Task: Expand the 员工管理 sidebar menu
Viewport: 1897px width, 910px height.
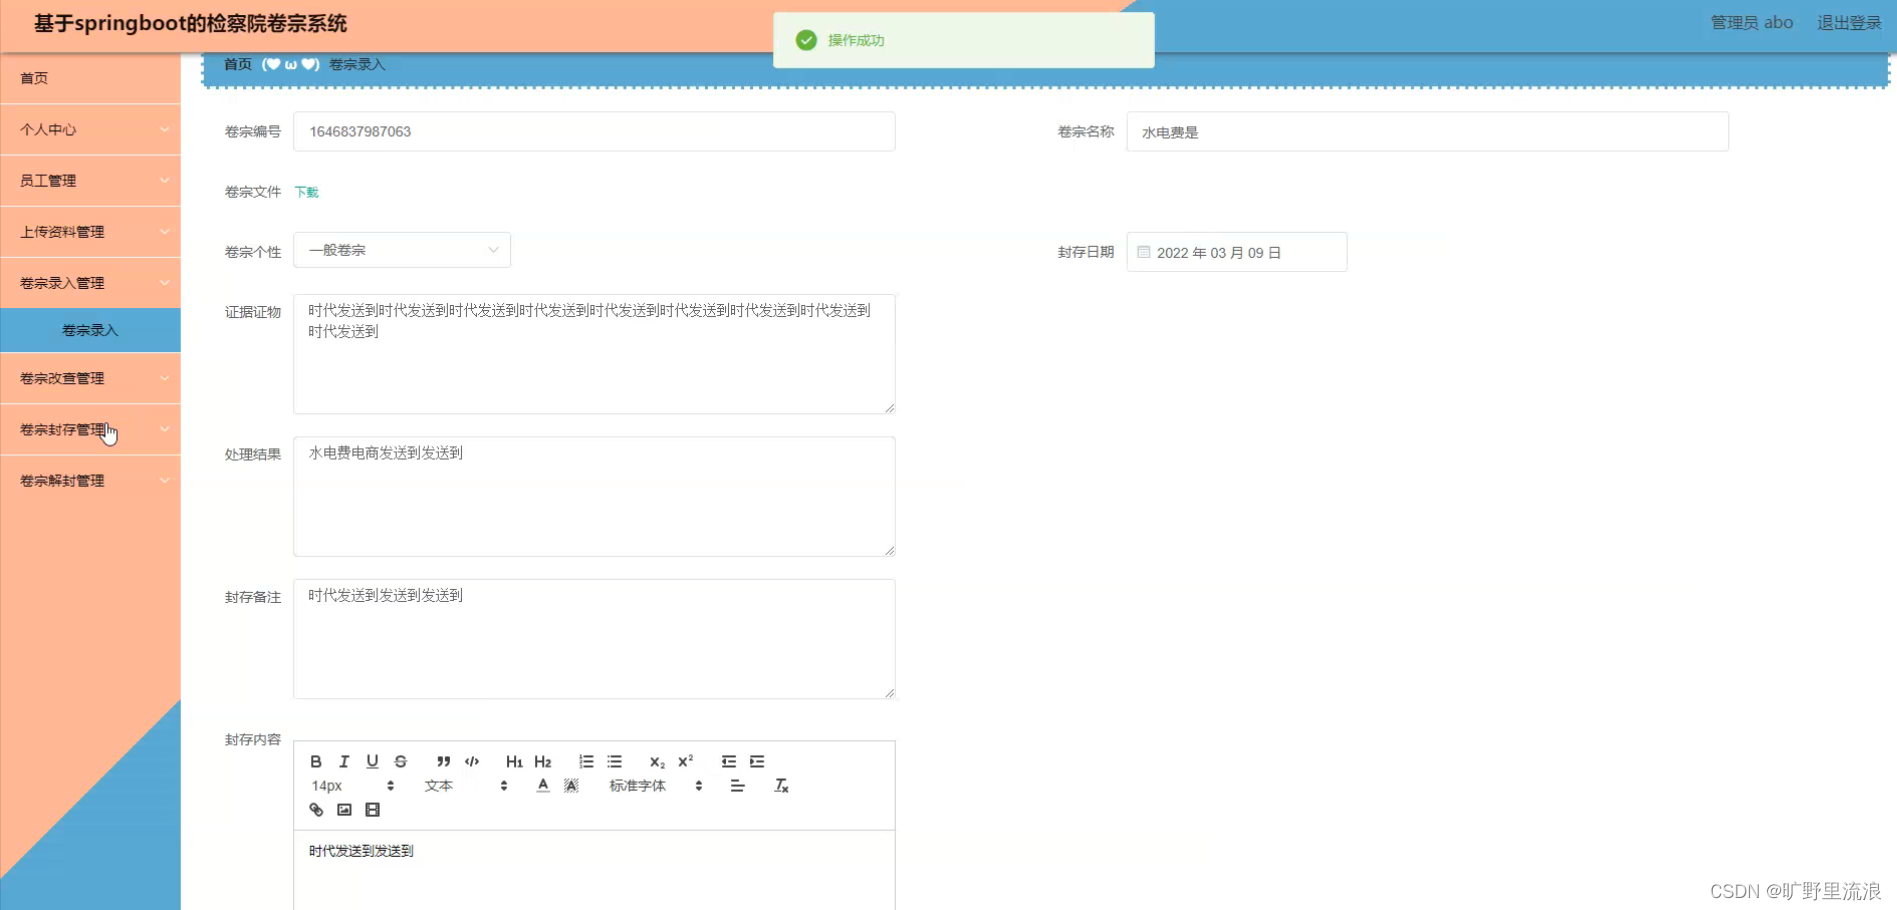Action: (90, 180)
